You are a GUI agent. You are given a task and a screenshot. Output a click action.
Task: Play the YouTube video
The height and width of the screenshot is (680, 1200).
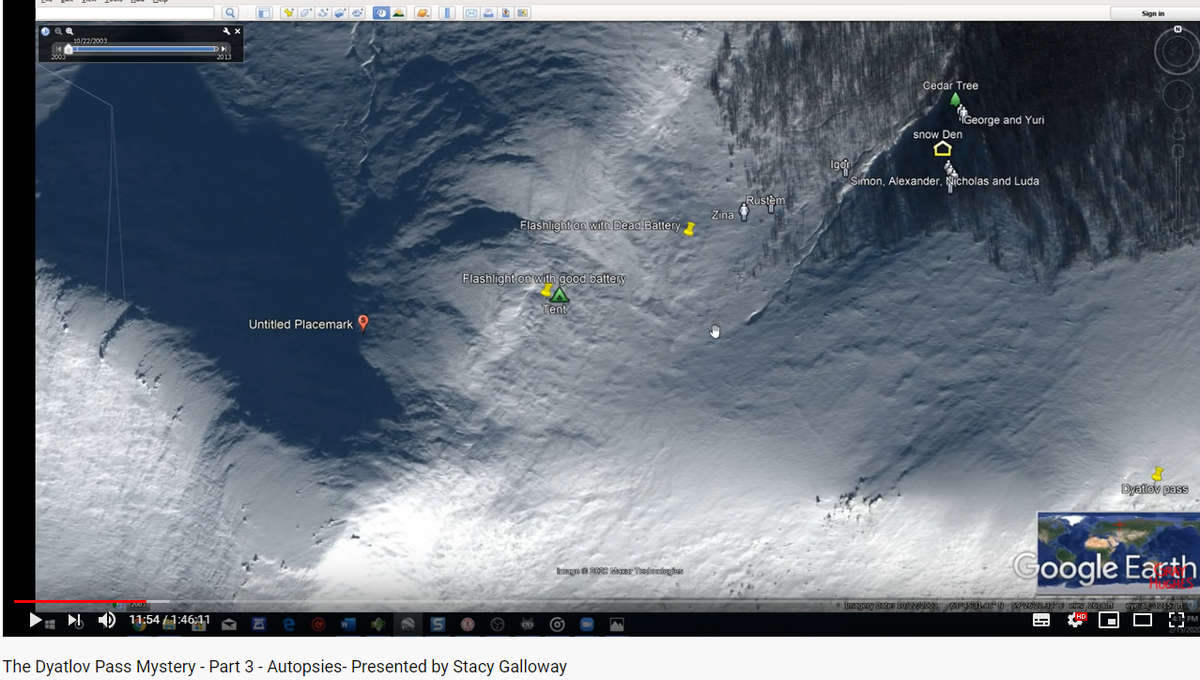click(x=35, y=620)
